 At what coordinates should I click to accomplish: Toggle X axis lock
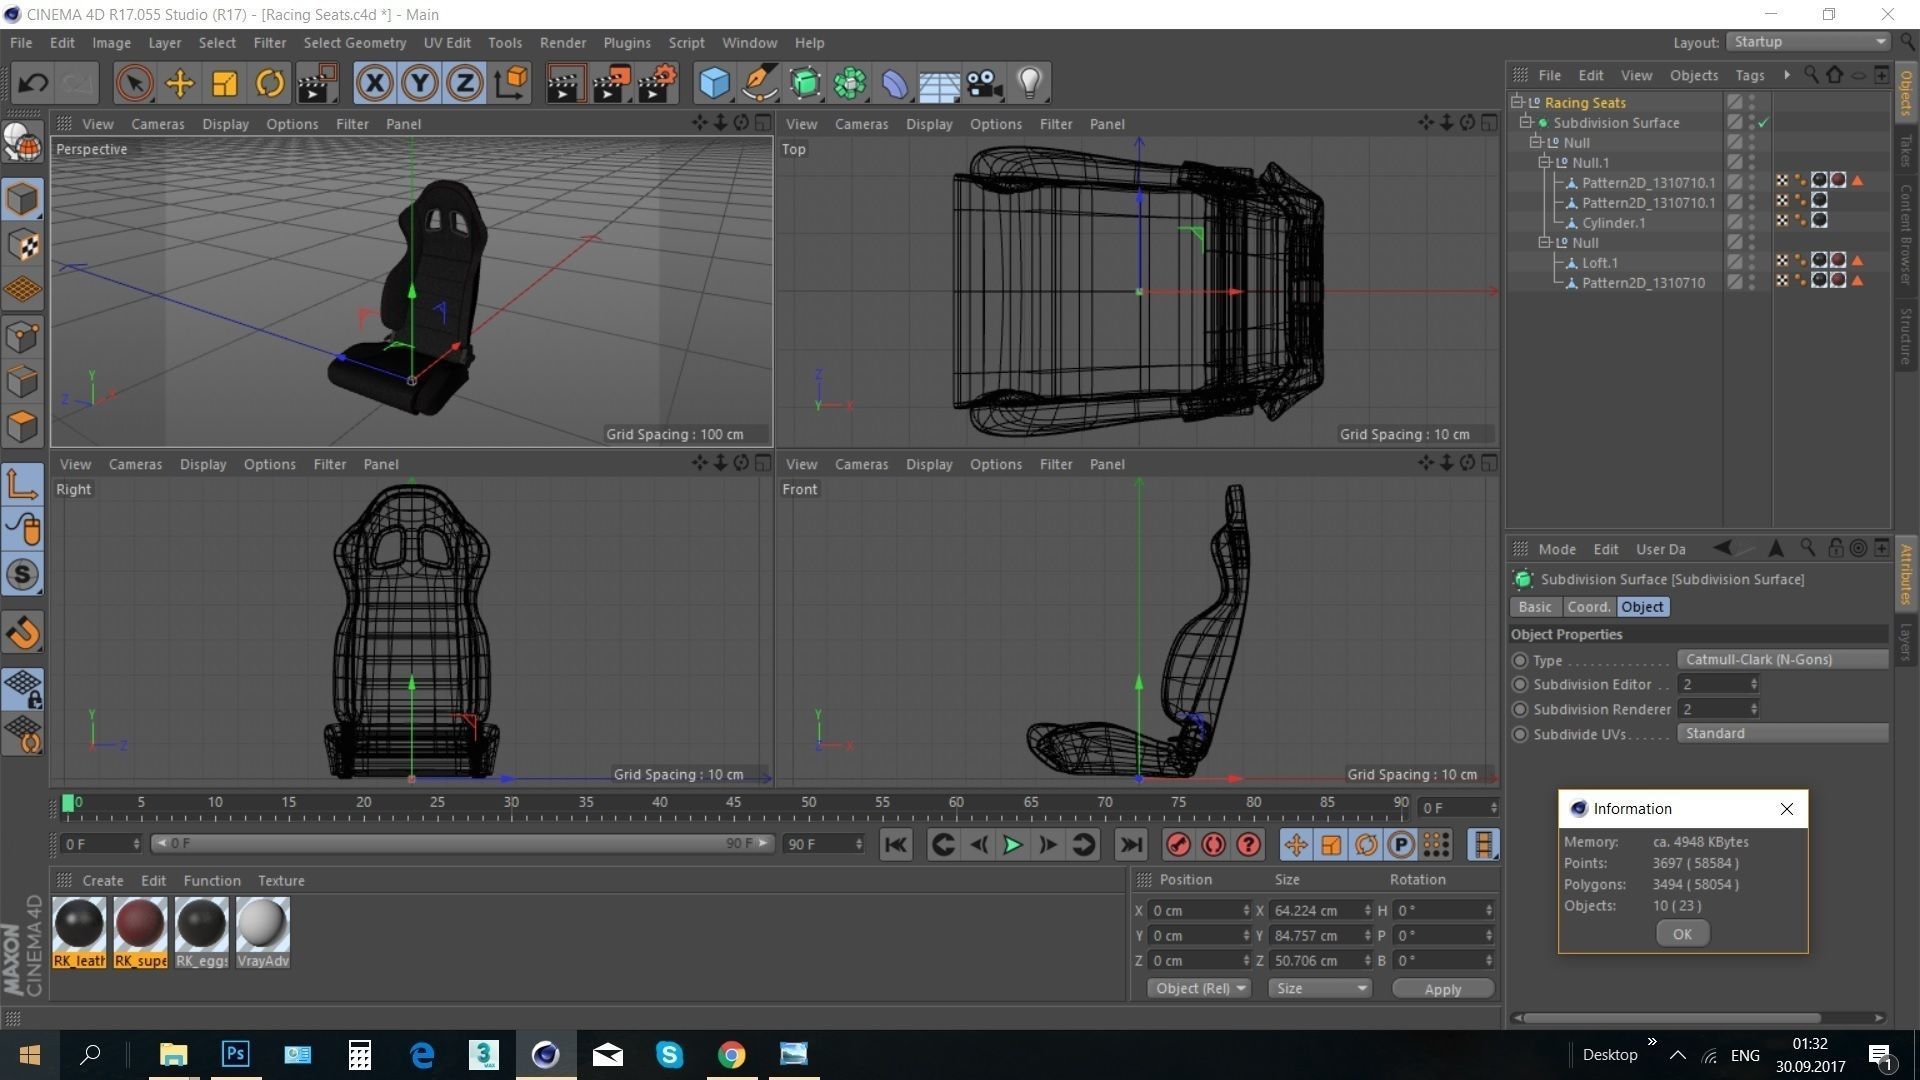pyautogui.click(x=375, y=83)
